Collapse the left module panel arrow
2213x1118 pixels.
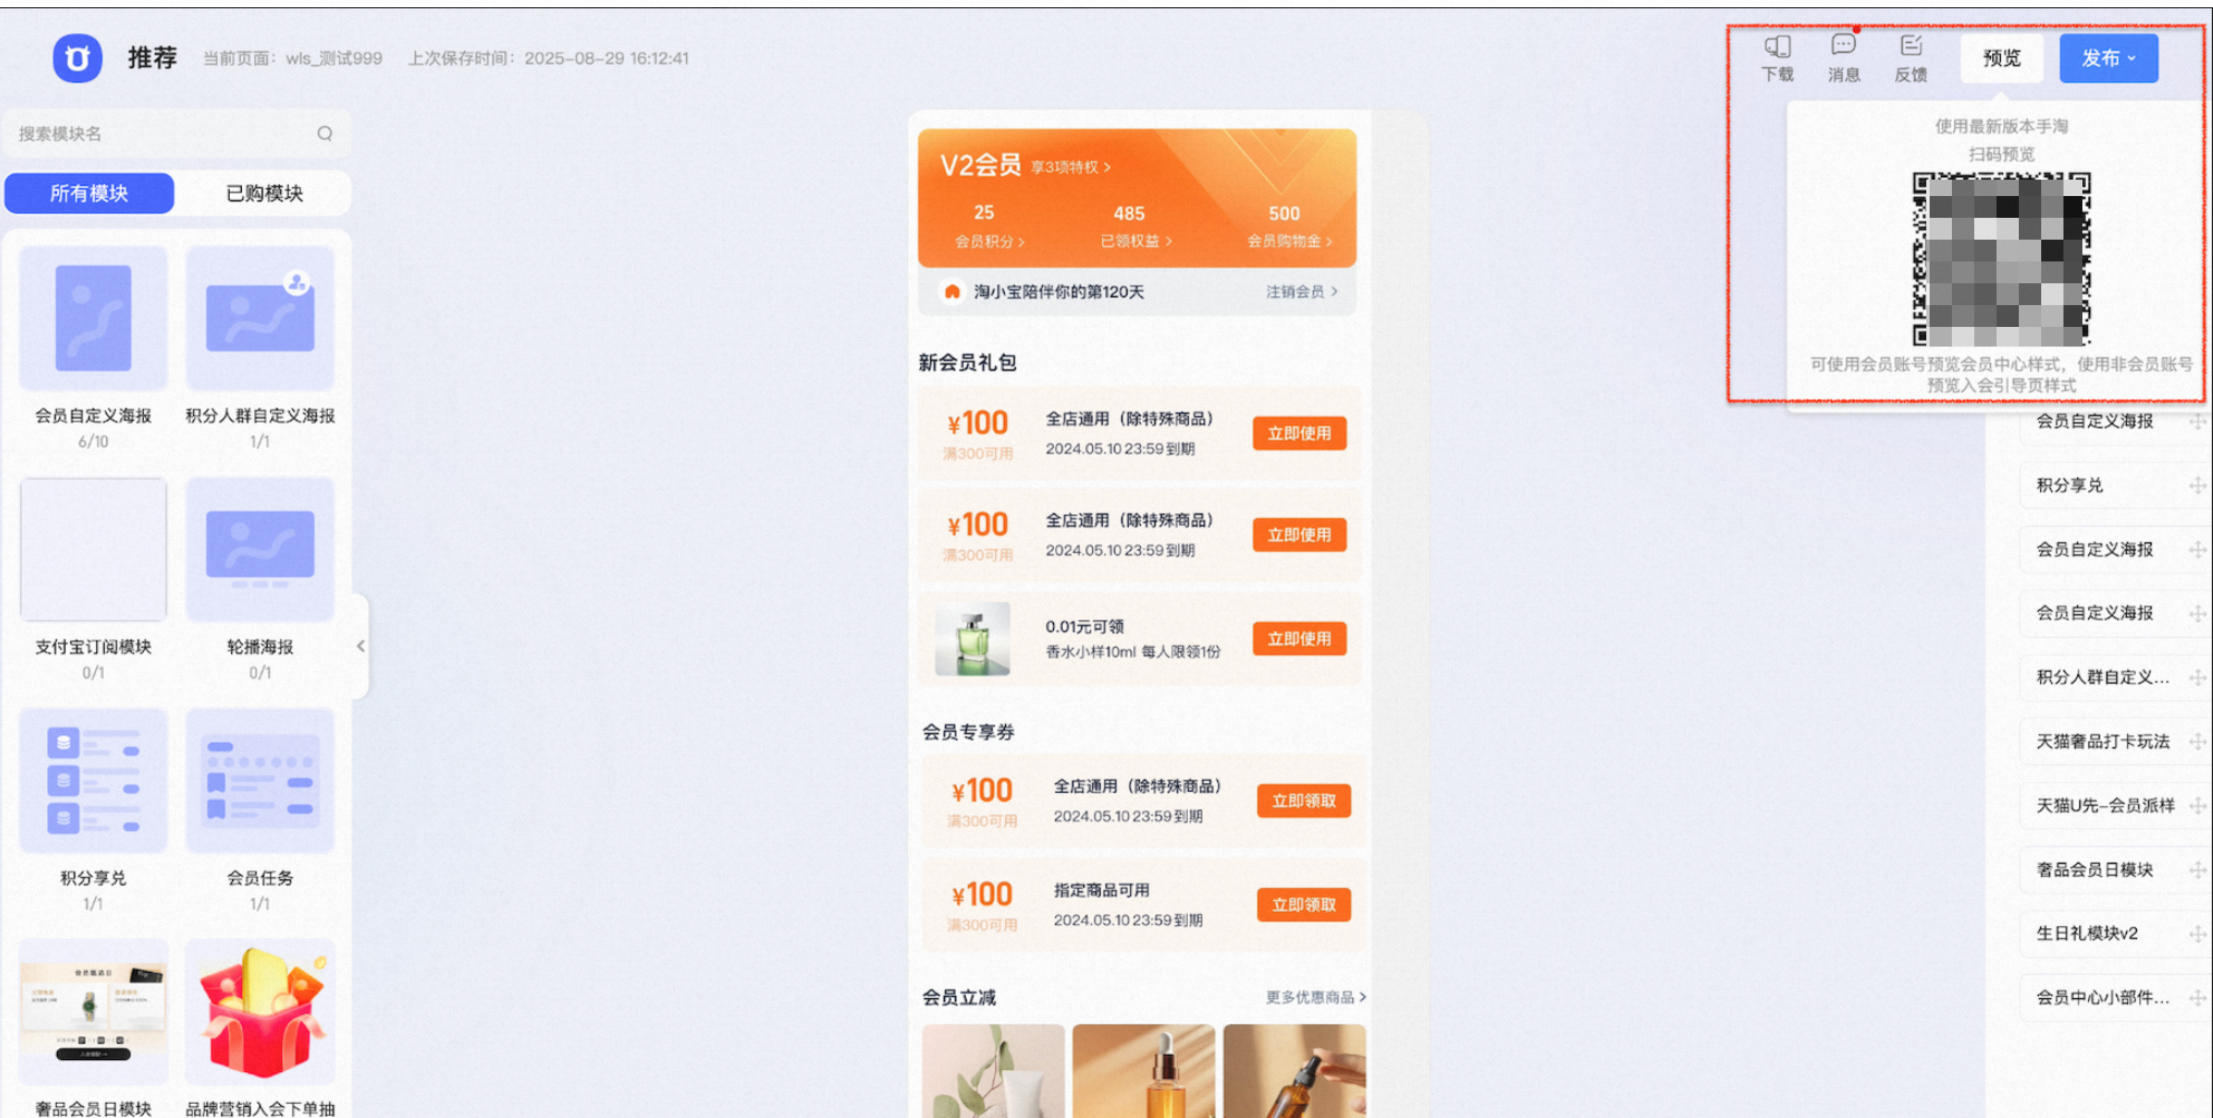[361, 646]
